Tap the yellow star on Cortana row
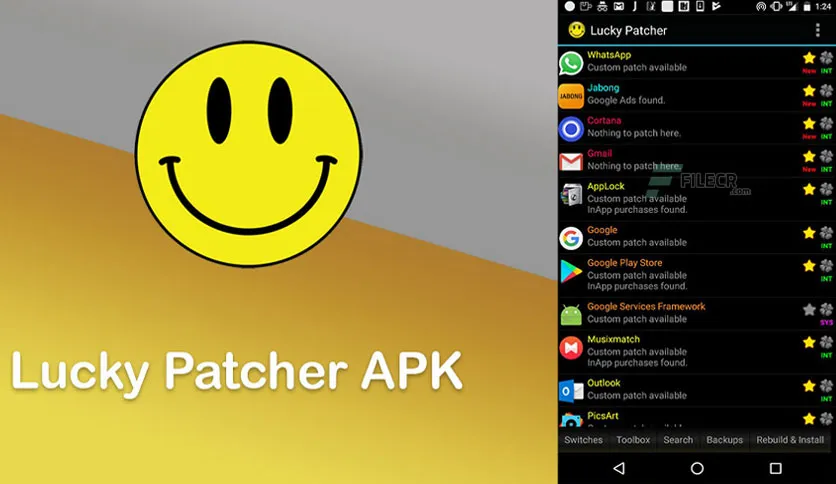The width and height of the screenshot is (836, 484). click(x=809, y=123)
